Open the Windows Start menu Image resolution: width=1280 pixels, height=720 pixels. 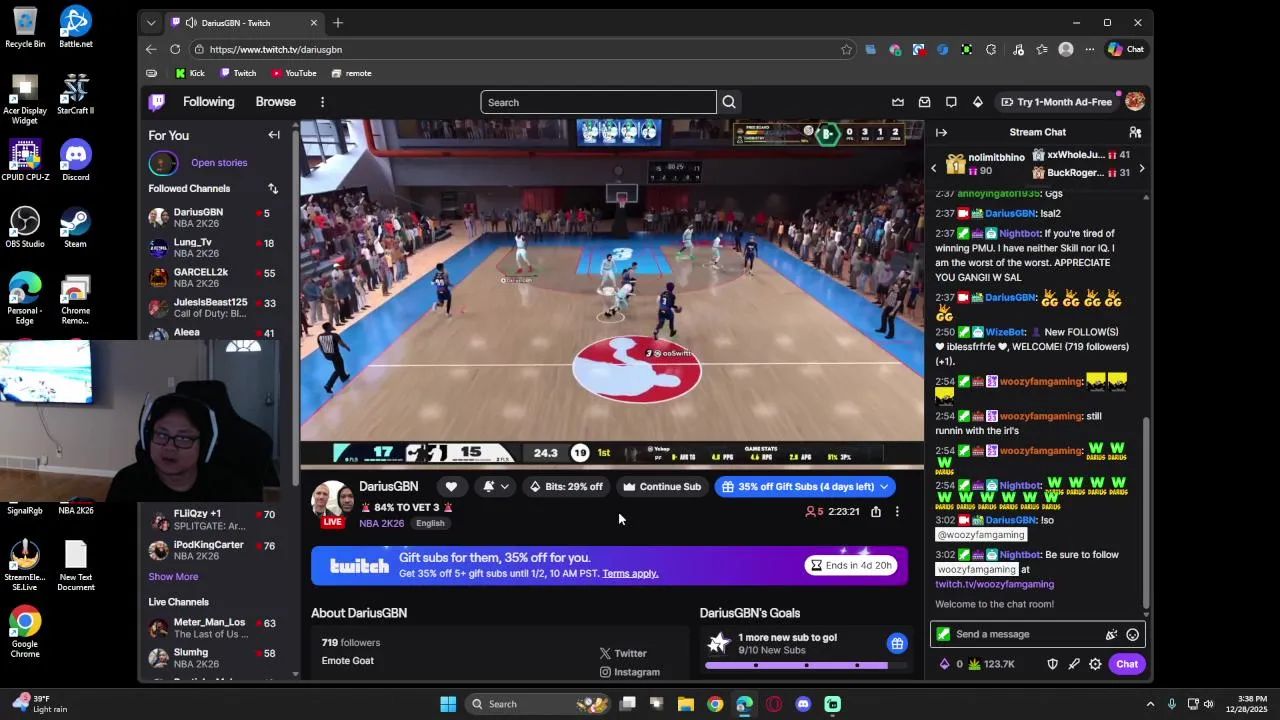[448, 704]
